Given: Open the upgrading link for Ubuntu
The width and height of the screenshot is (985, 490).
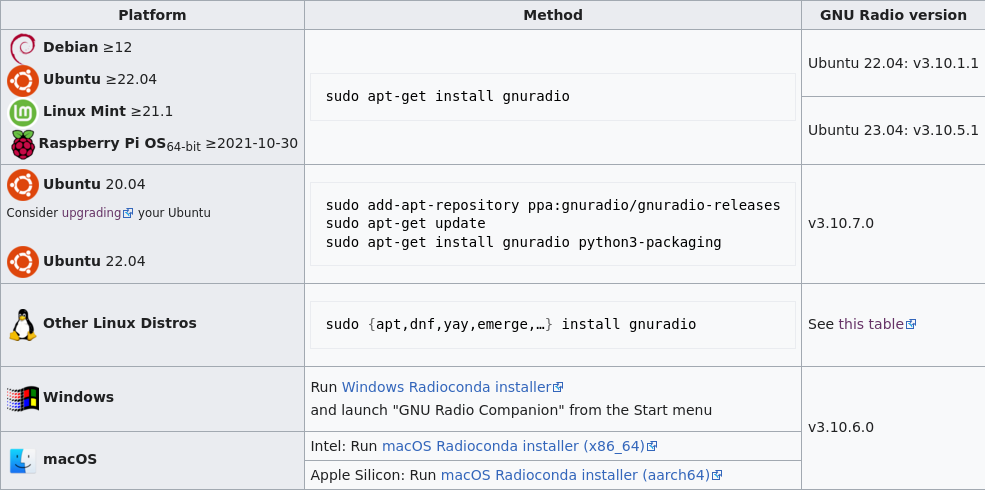Looking at the screenshot, I should coord(97,213).
